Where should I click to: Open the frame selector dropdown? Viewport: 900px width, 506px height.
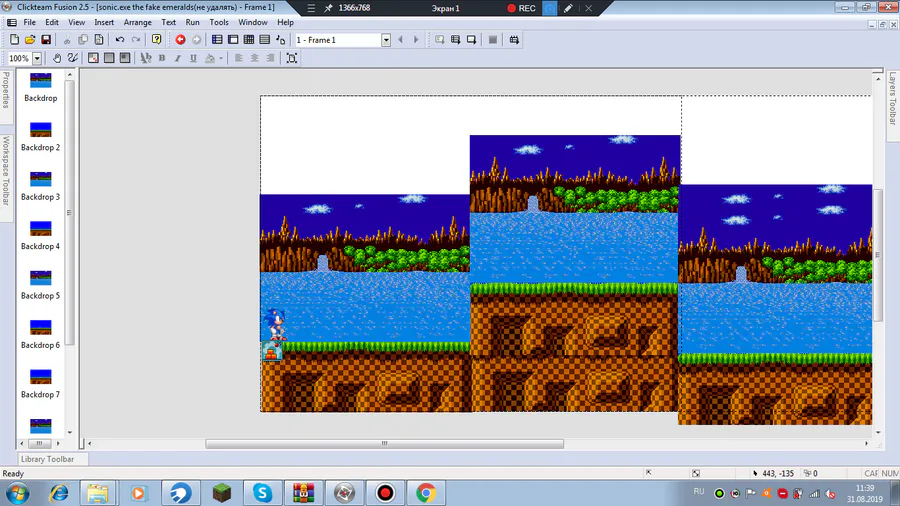(x=386, y=40)
